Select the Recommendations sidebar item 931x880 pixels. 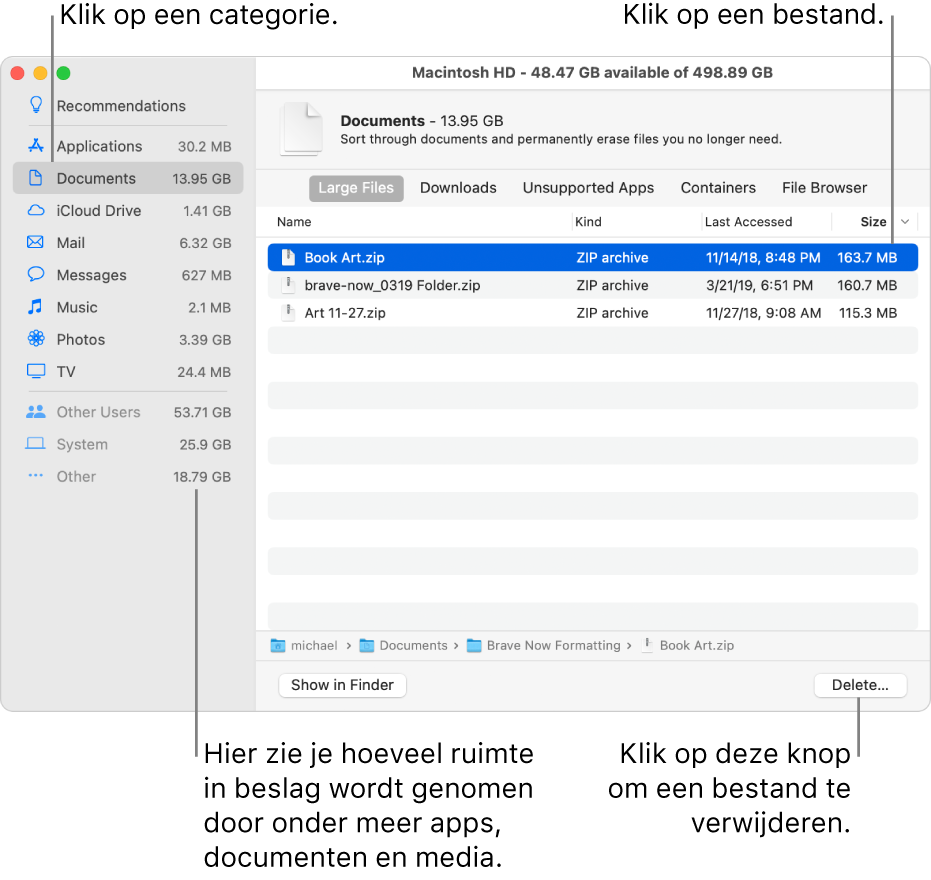121,106
